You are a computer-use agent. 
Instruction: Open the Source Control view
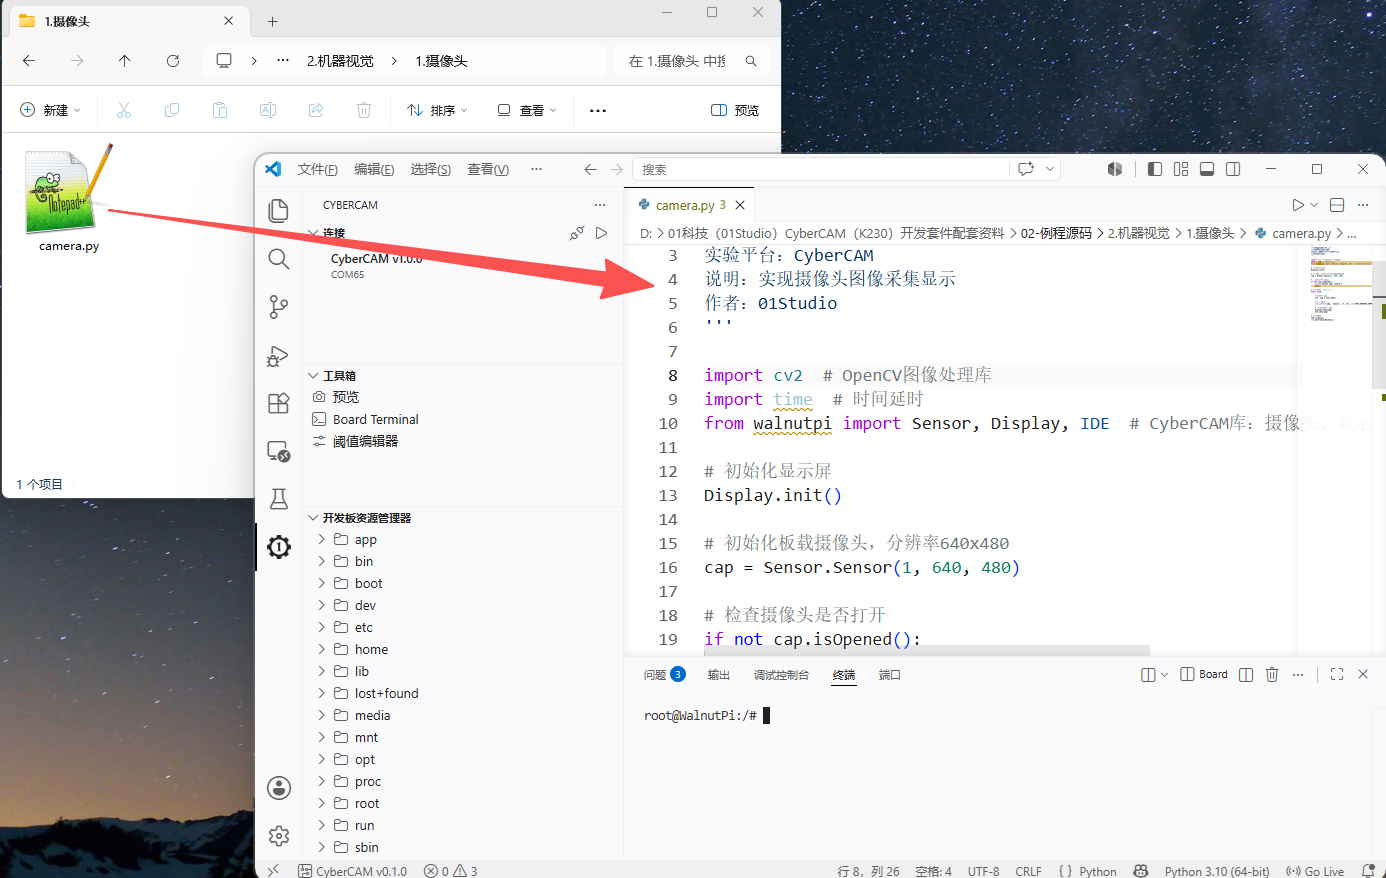(279, 307)
